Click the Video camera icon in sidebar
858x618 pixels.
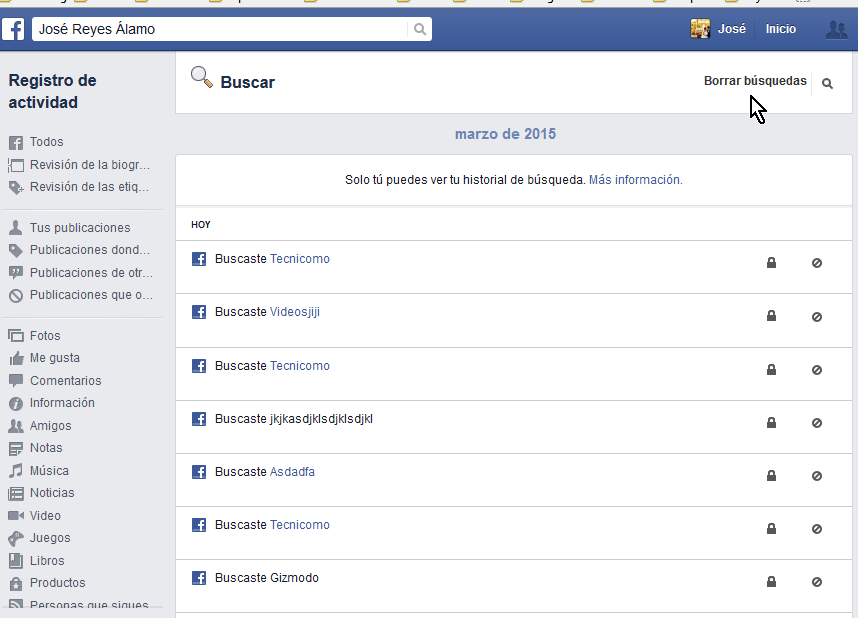coord(16,516)
